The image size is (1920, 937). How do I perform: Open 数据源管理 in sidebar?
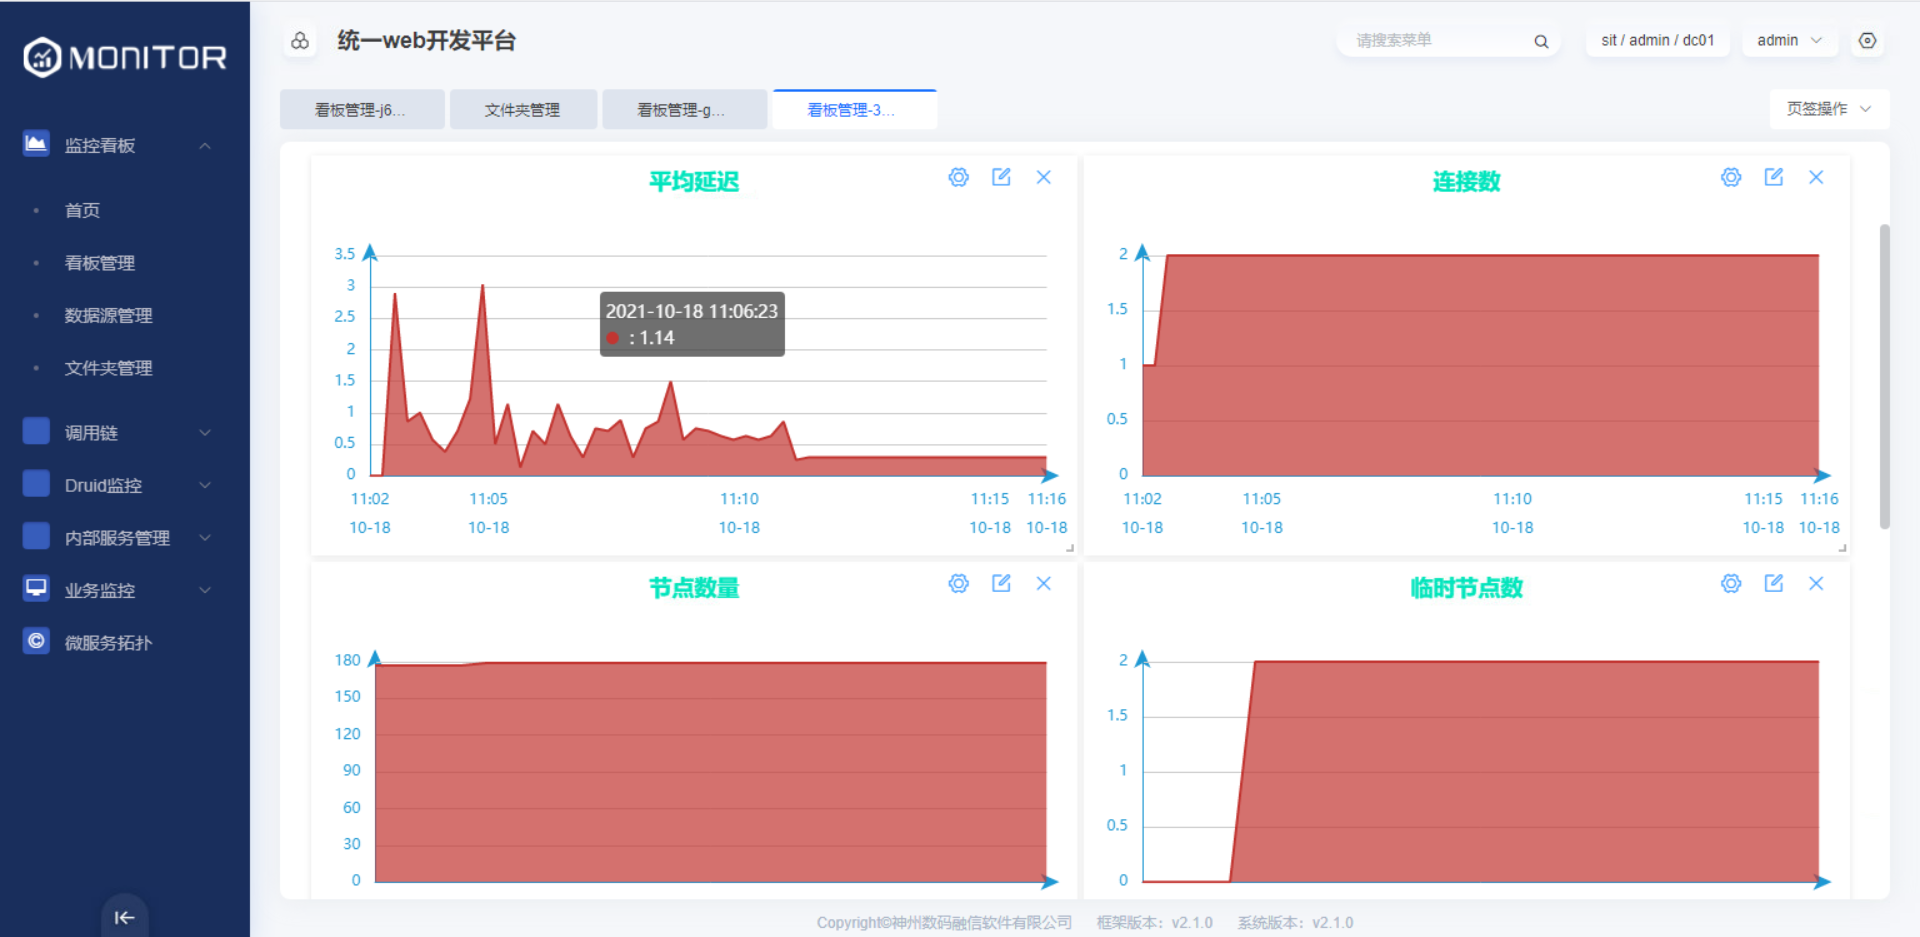coord(108,315)
